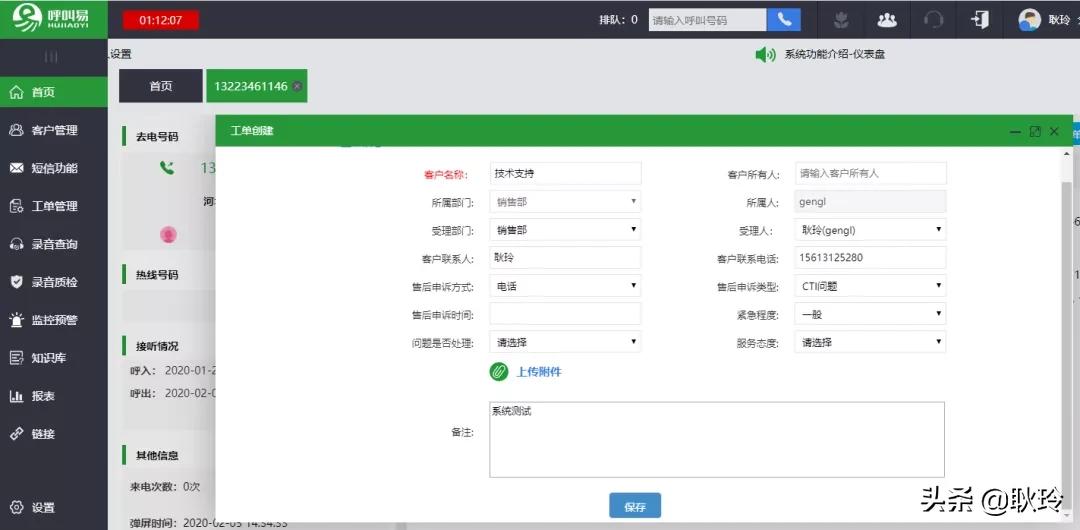Maximize the 工单创建 dialog
1080x530 pixels.
point(1035,131)
